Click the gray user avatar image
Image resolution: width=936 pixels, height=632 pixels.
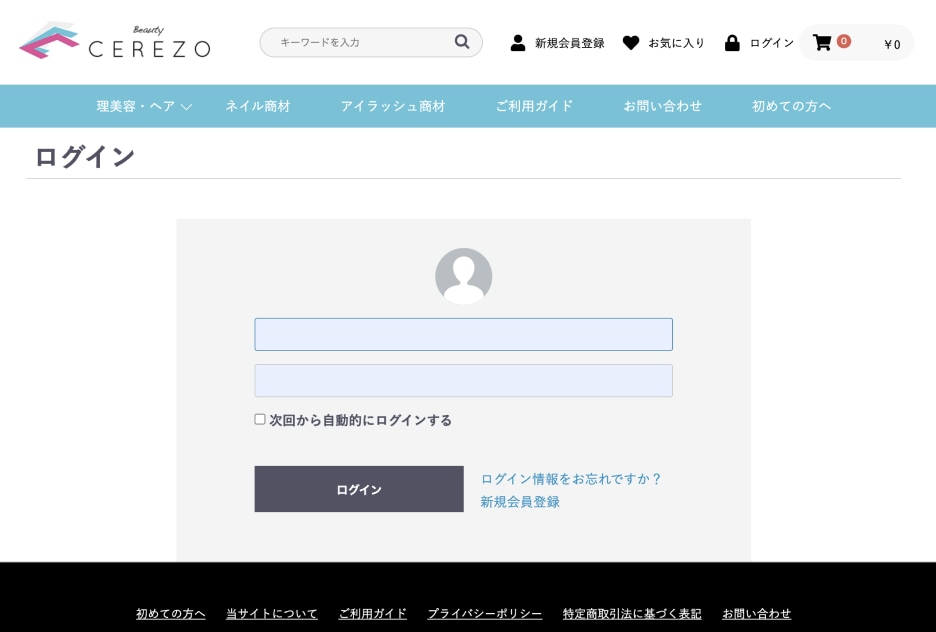[x=464, y=276]
